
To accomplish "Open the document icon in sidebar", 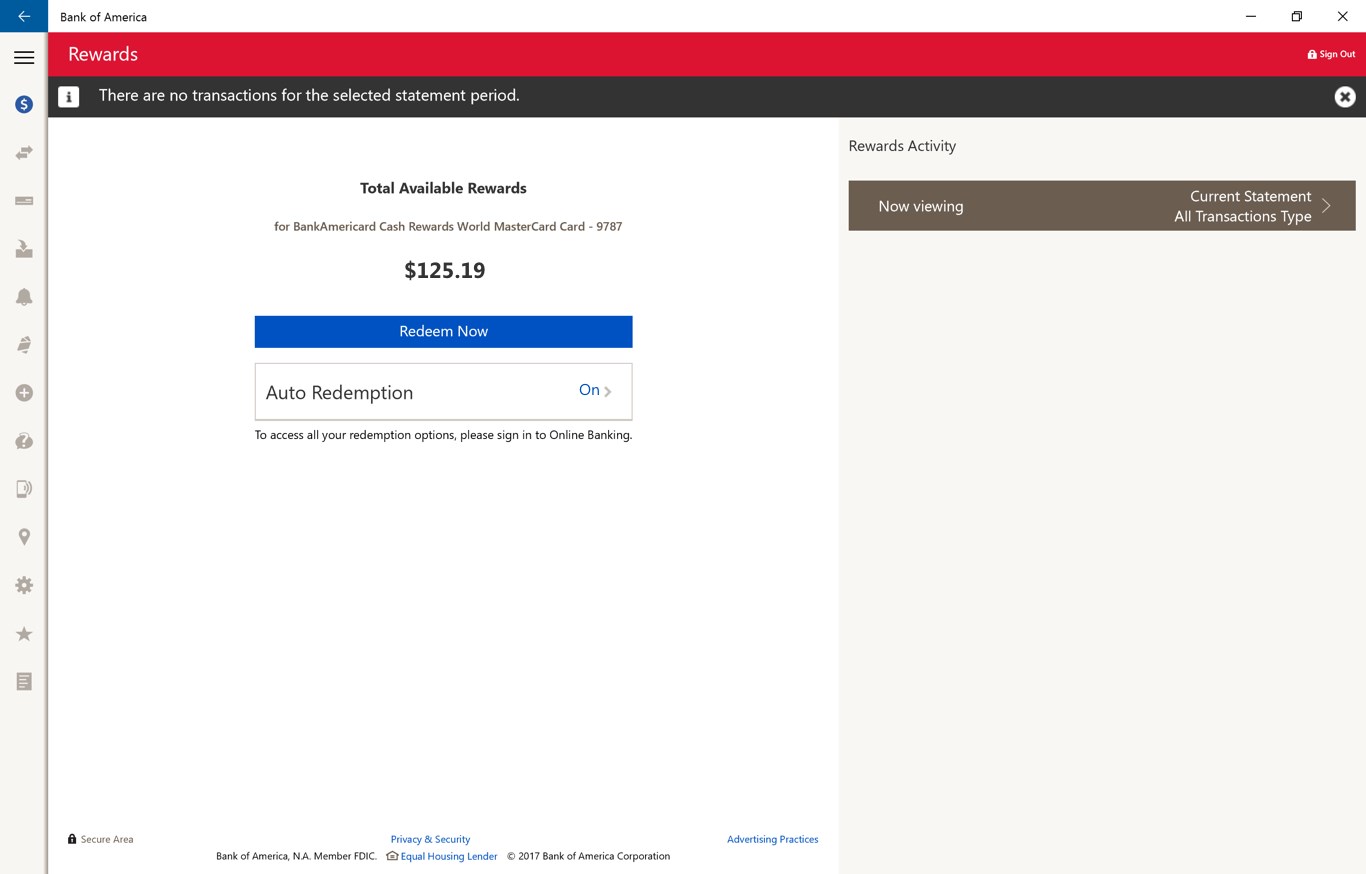I will pyautogui.click(x=24, y=682).
